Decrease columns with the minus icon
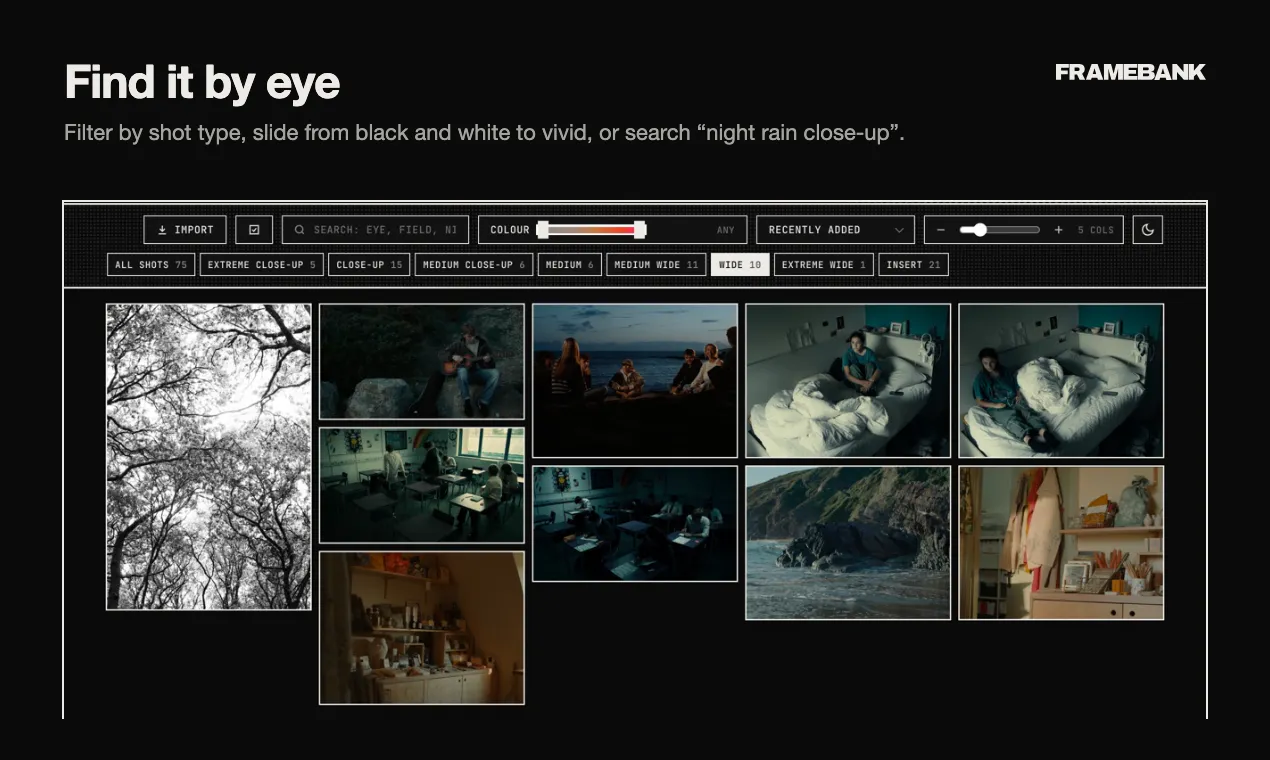Viewport: 1270px width, 760px height. pos(940,230)
